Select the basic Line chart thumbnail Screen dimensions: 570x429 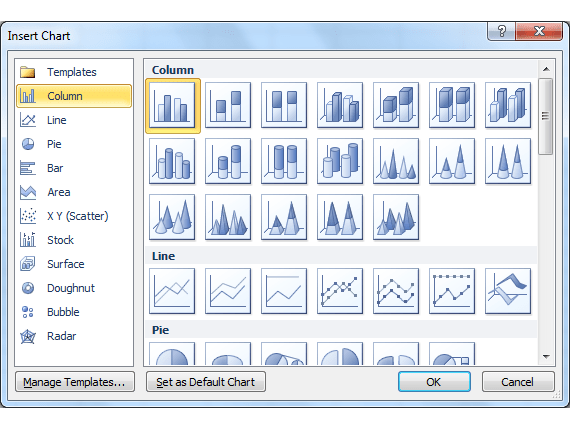click(x=172, y=291)
